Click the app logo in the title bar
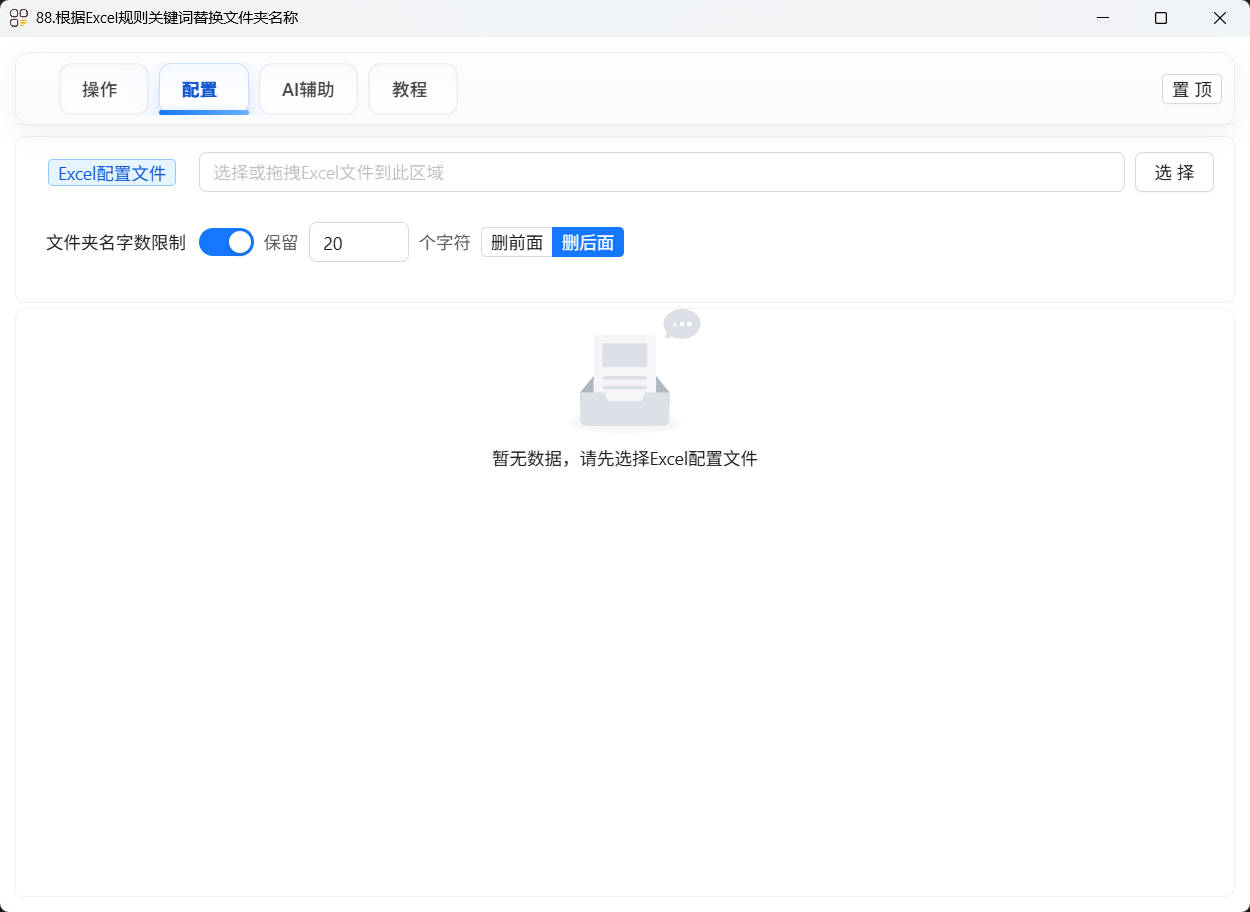1250x912 pixels. pos(18,18)
